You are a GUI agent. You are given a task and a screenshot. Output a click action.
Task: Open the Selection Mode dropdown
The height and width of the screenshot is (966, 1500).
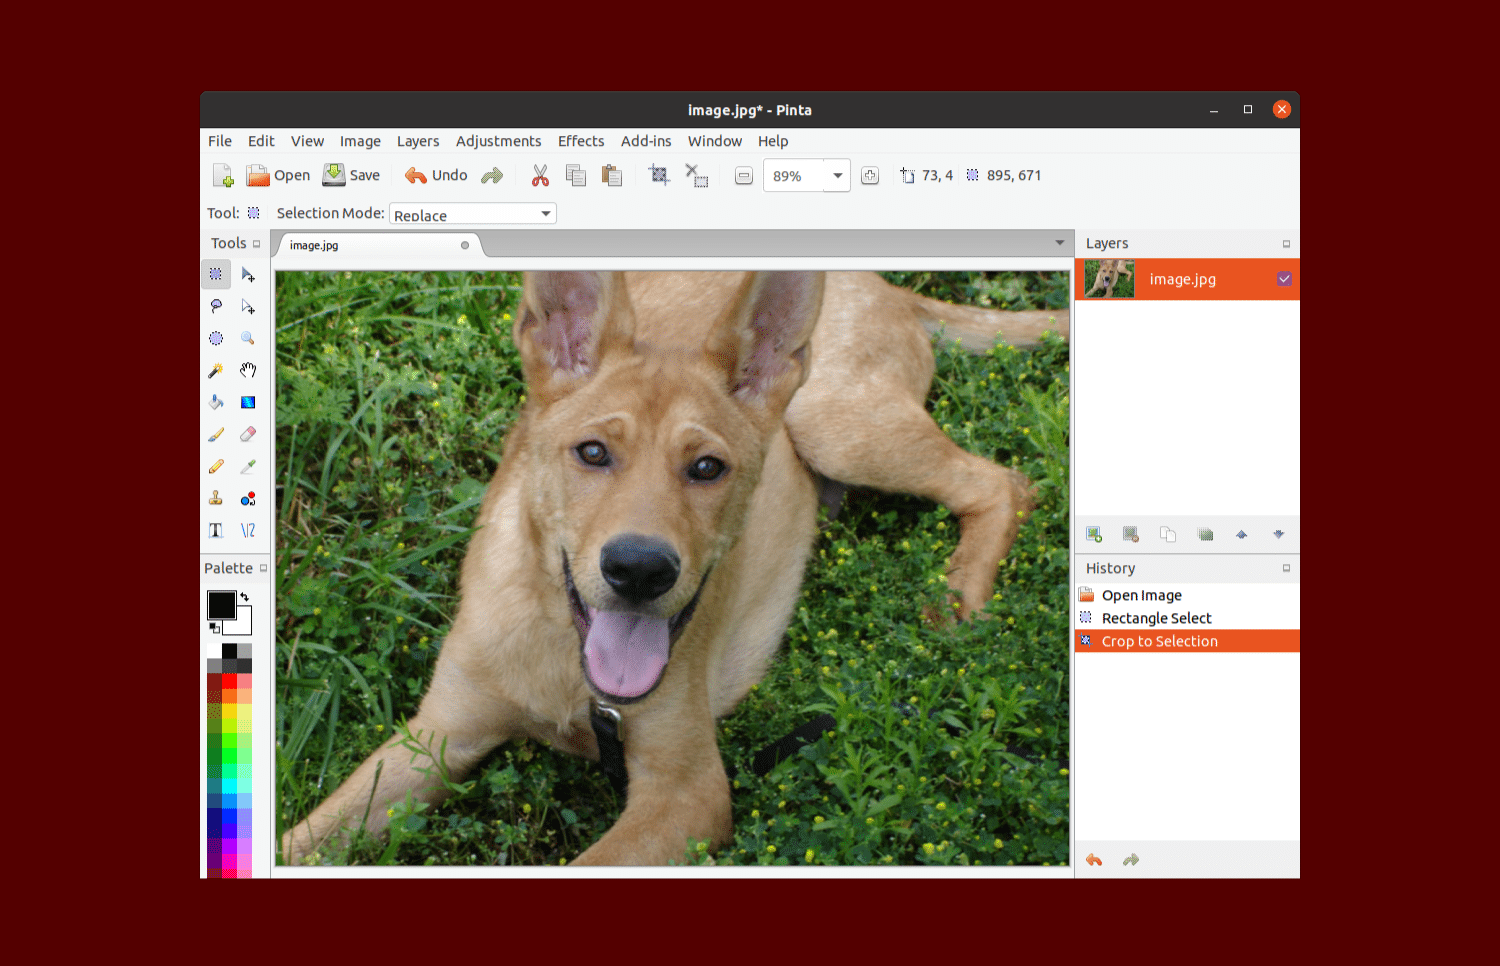(x=473, y=214)
